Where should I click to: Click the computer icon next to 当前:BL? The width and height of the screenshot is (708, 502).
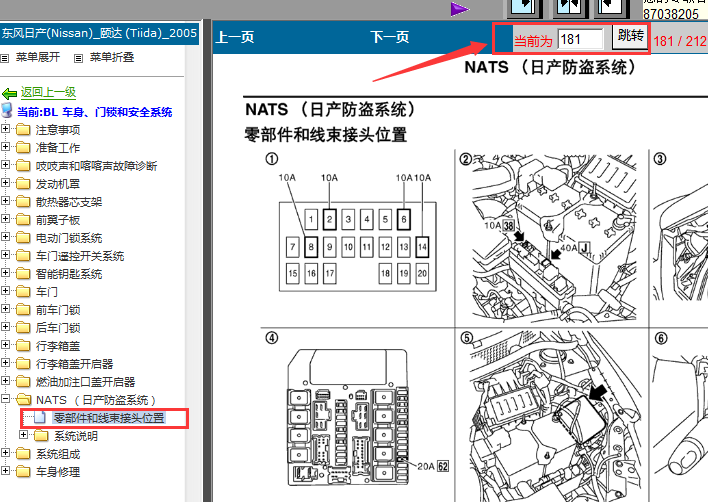(x=7, y=110)
